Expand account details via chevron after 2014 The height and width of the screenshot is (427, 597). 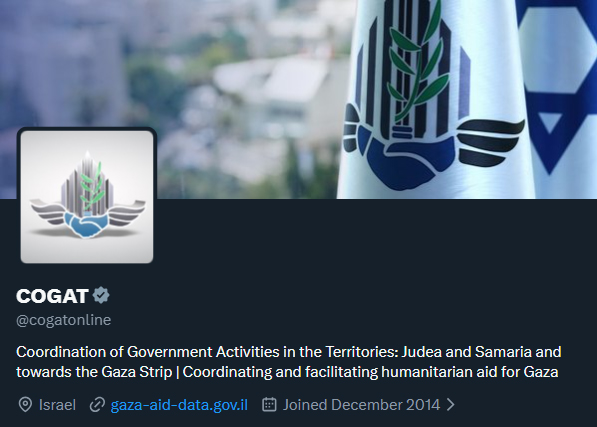(x=450, y=405)
